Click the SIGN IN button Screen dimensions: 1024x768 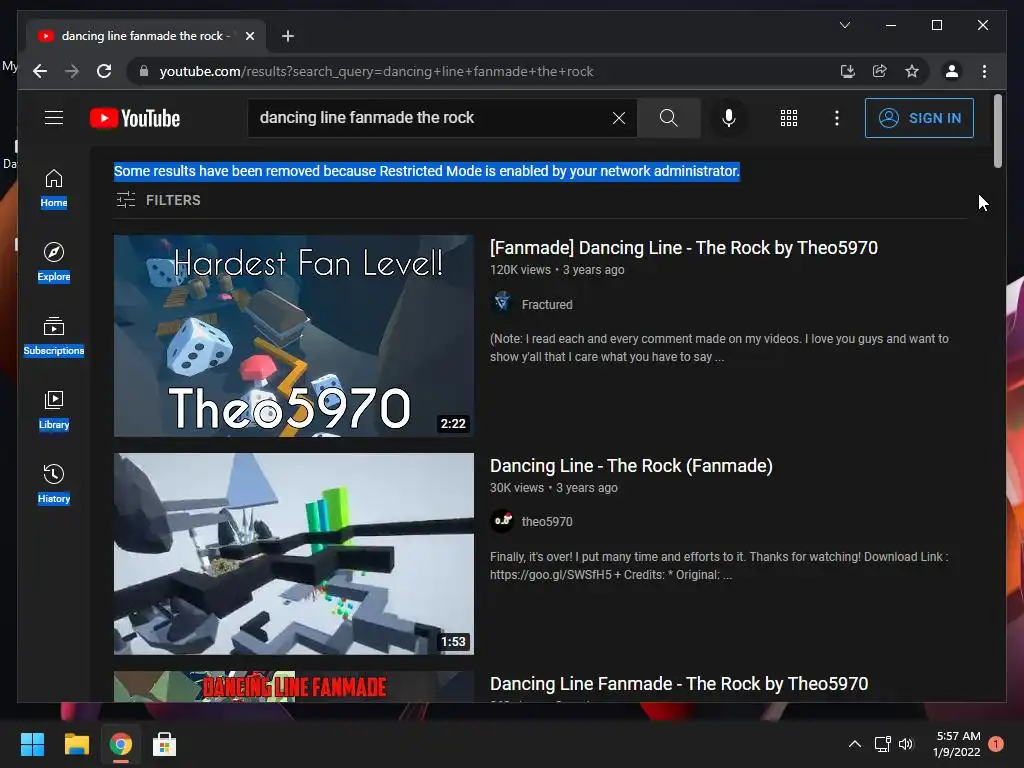point(919,118)
